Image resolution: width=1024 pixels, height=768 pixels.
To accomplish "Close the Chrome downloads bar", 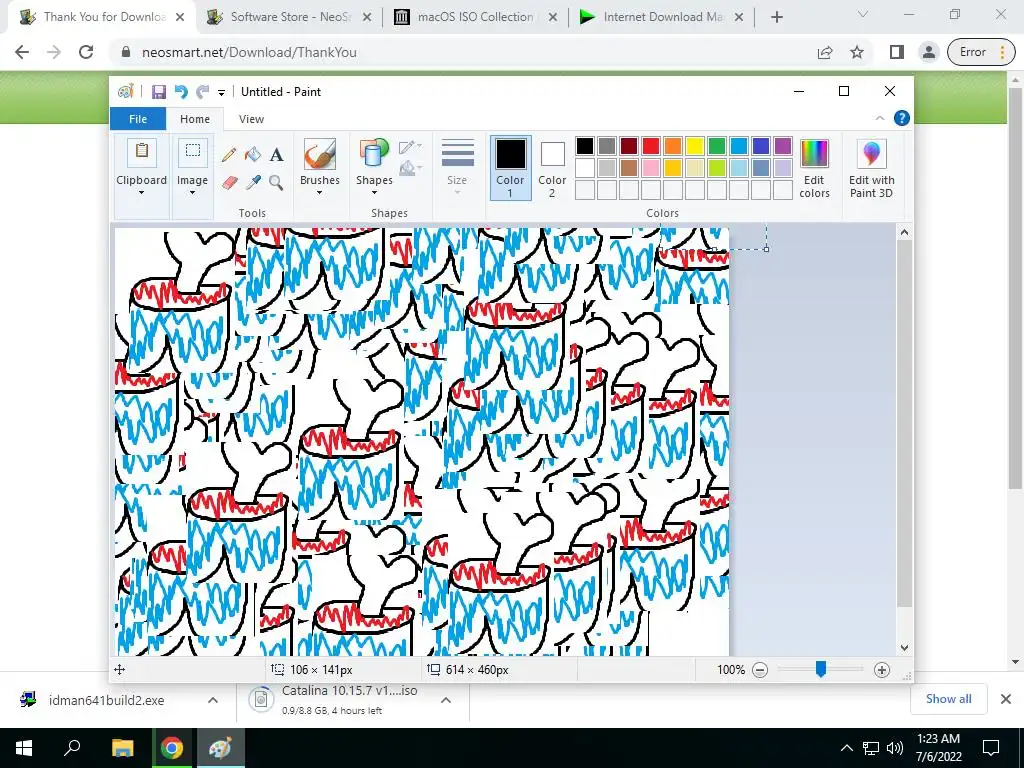I will pos(1006,699).
